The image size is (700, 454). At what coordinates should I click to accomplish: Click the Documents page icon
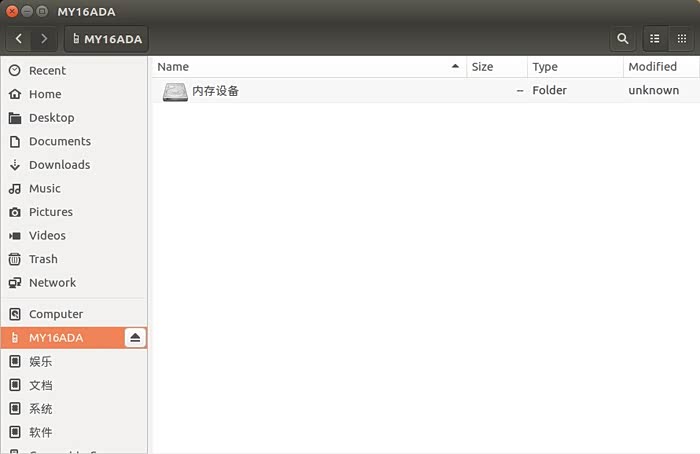point(15,142)
